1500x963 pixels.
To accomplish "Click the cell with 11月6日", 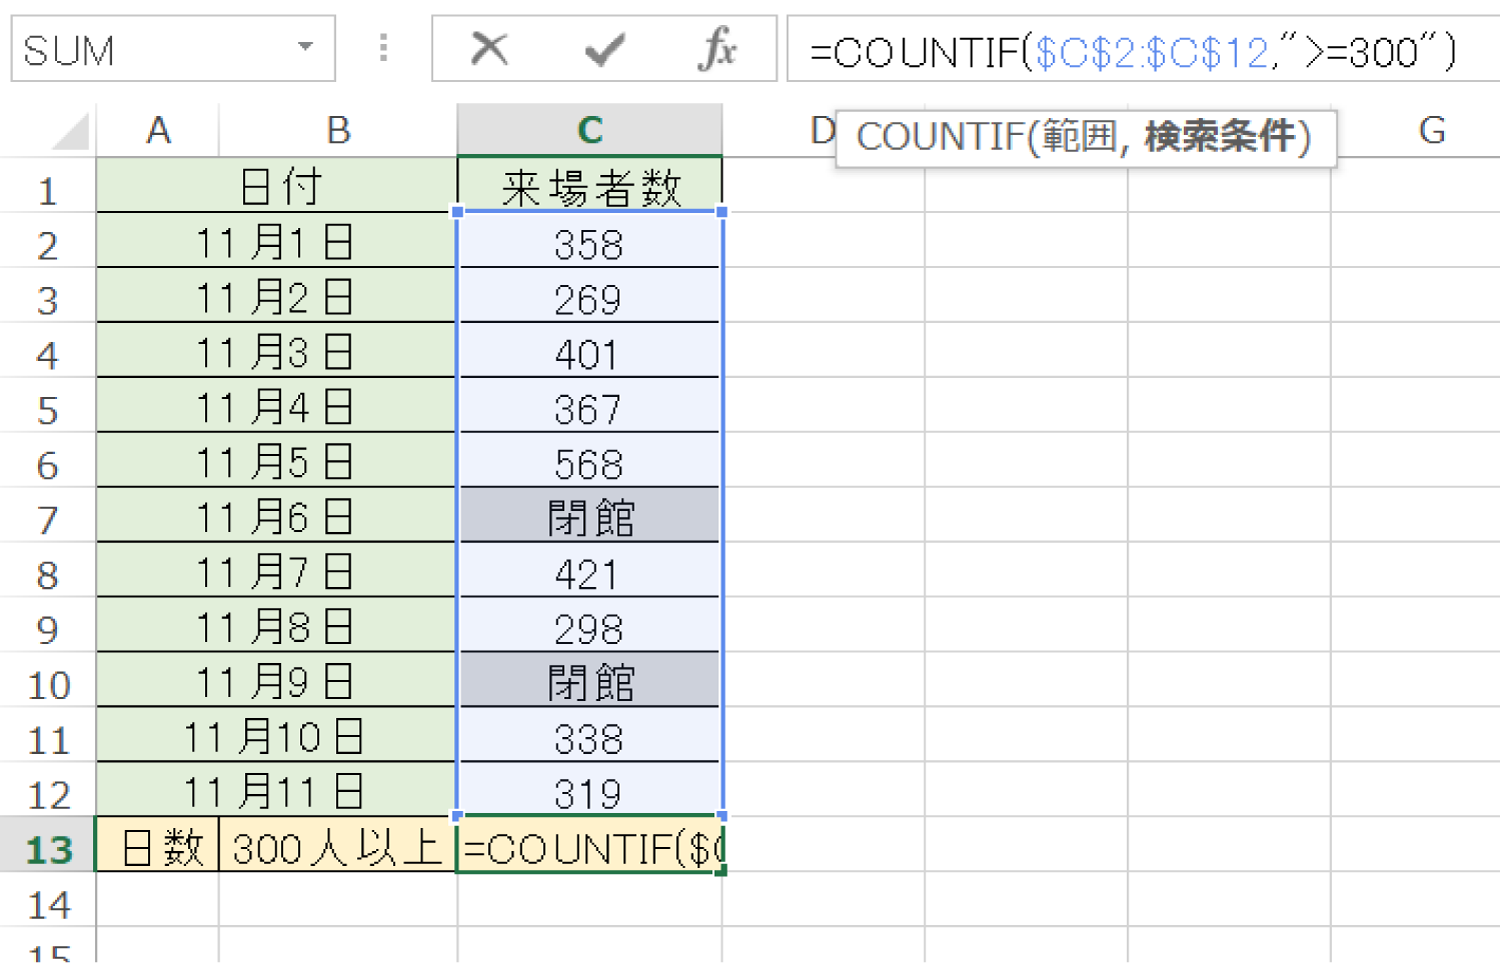I will coord(276,516).
